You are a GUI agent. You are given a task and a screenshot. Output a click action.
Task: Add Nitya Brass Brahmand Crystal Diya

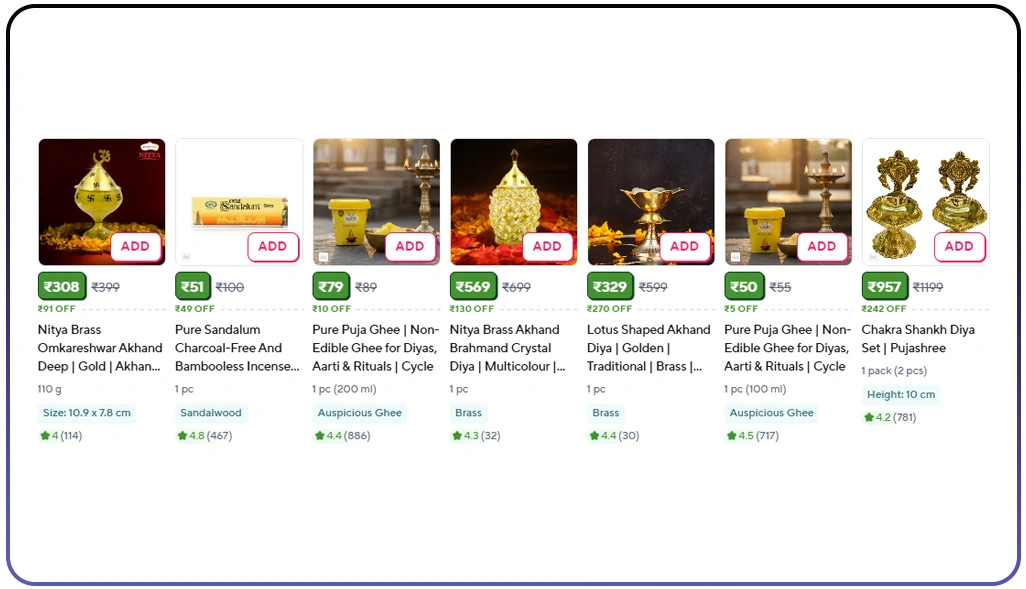click(x=547, y=246)
